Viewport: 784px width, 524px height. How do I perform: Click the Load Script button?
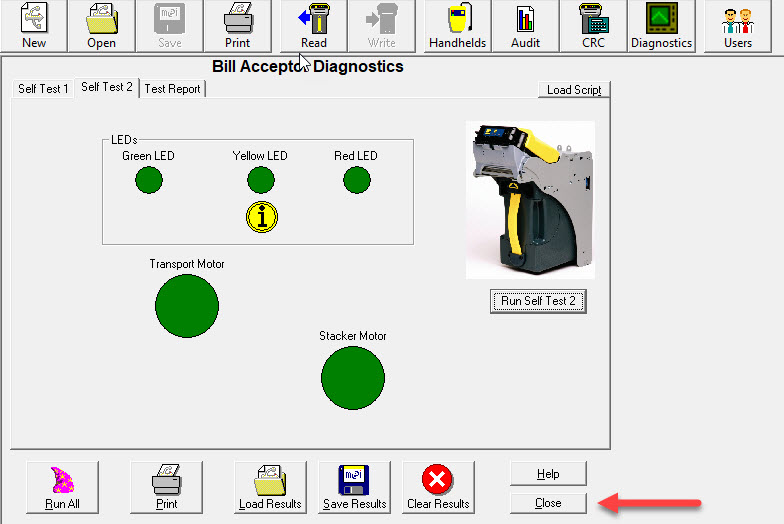click(574, 90)
